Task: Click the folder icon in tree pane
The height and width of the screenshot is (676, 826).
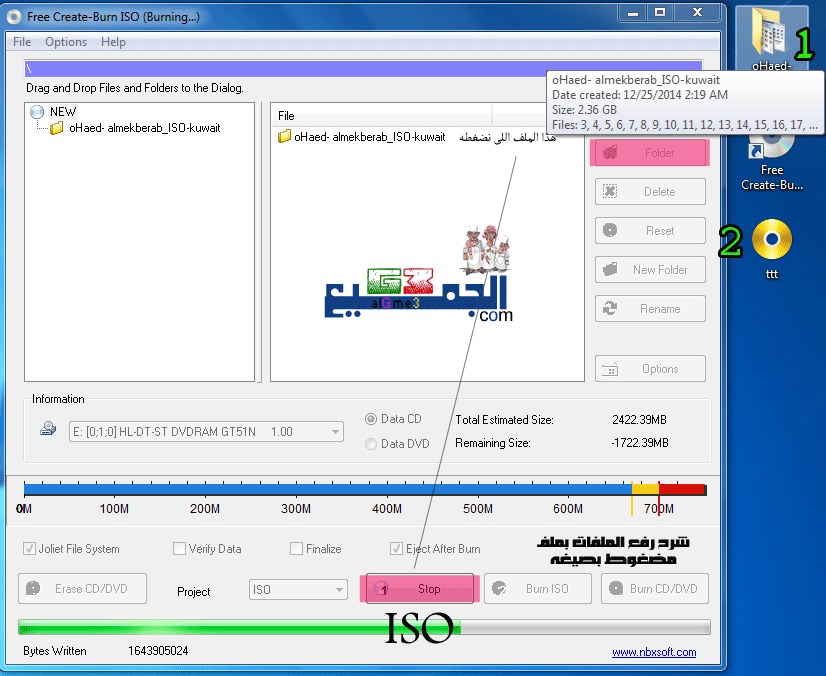Action: (x=57, y=128)
